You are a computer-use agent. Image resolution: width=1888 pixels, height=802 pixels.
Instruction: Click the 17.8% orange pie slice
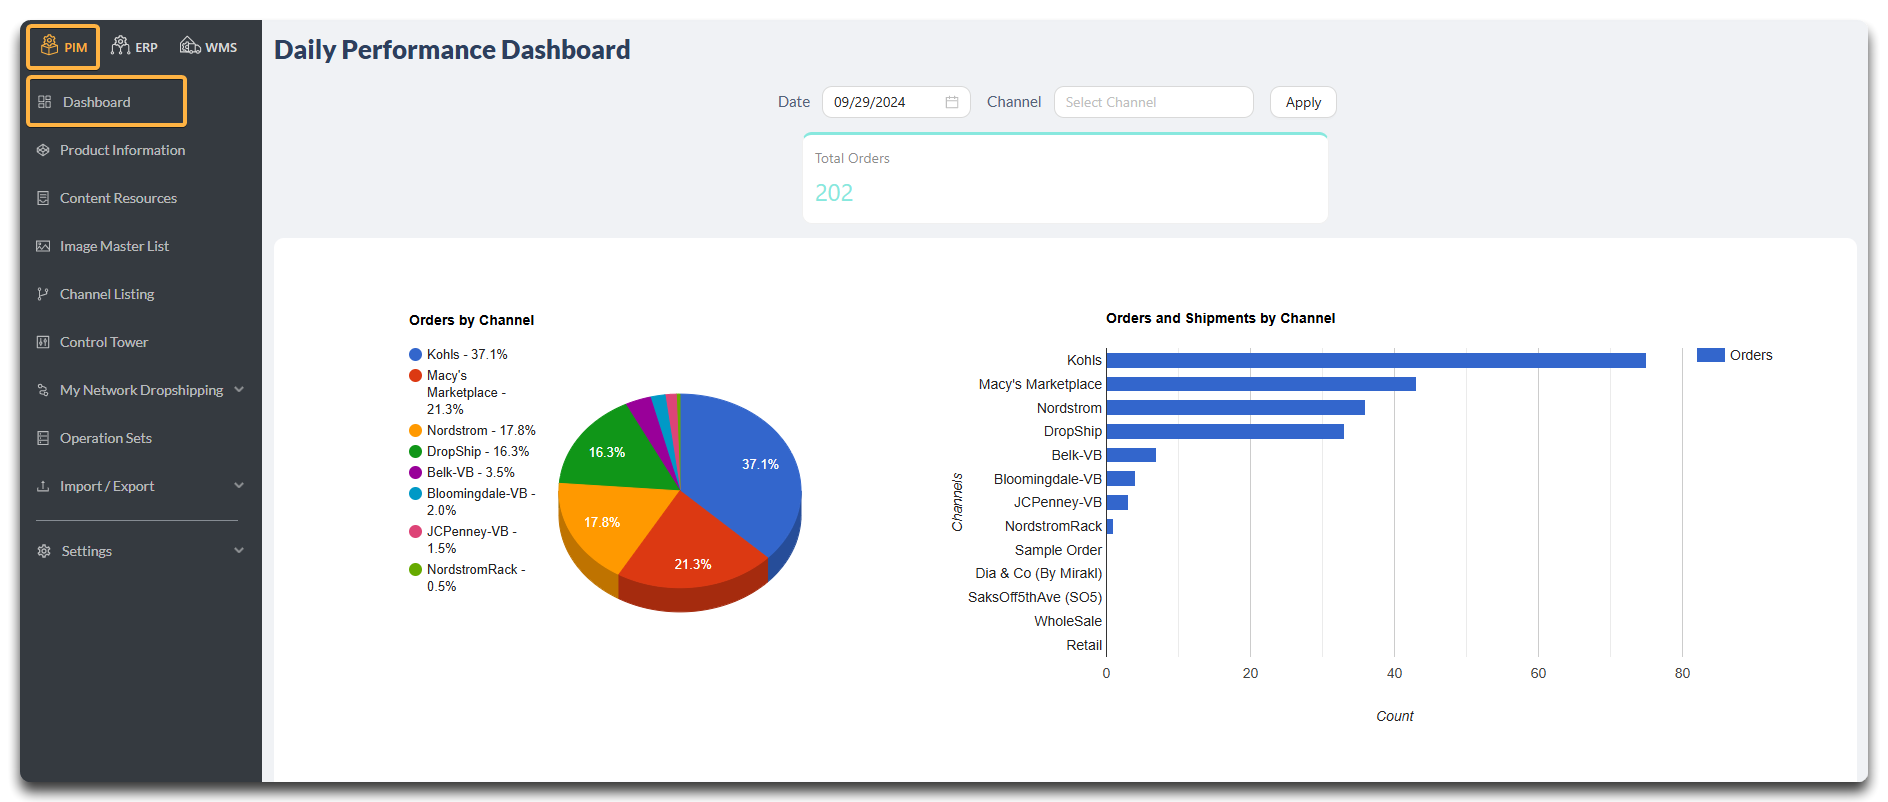(605, 520)
